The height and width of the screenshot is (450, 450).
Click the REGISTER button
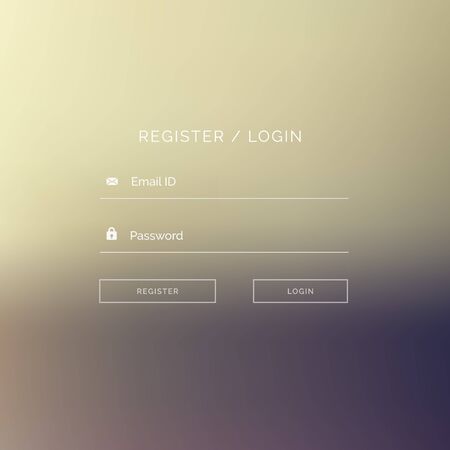pyautogui.click(x=157, y=291)
